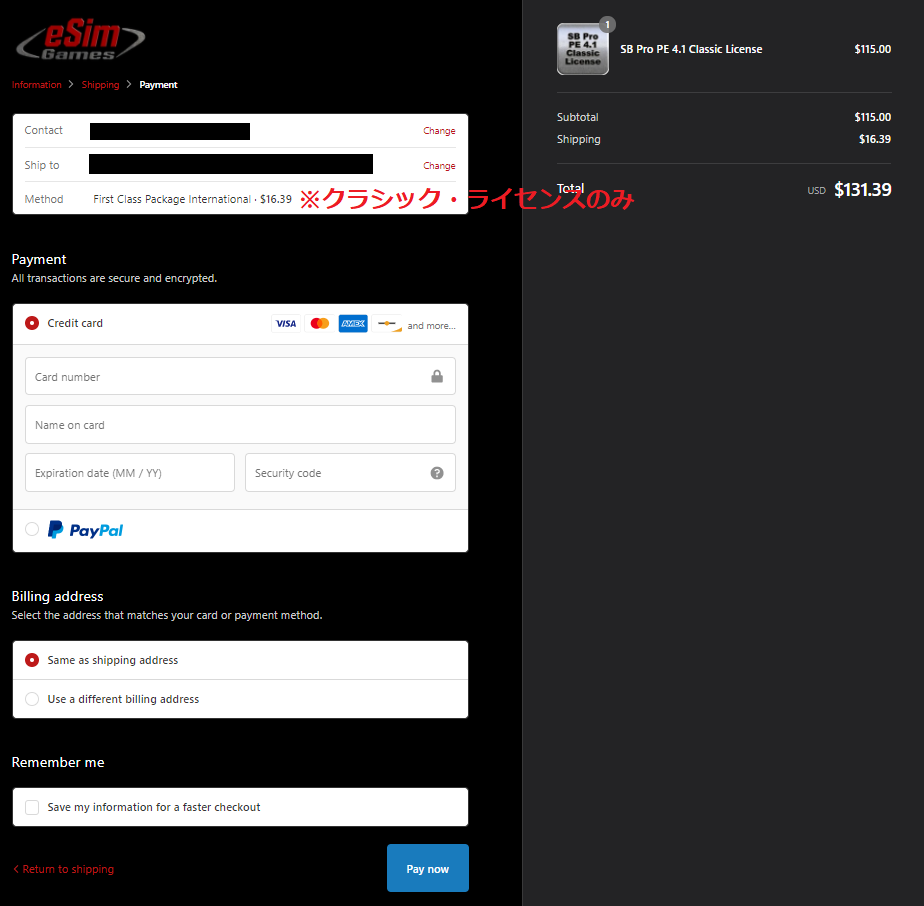This screenshot has width=924, height=906.
Task: Click the Billing address heading
Action: pyautogui.click(x=58, y=597)
